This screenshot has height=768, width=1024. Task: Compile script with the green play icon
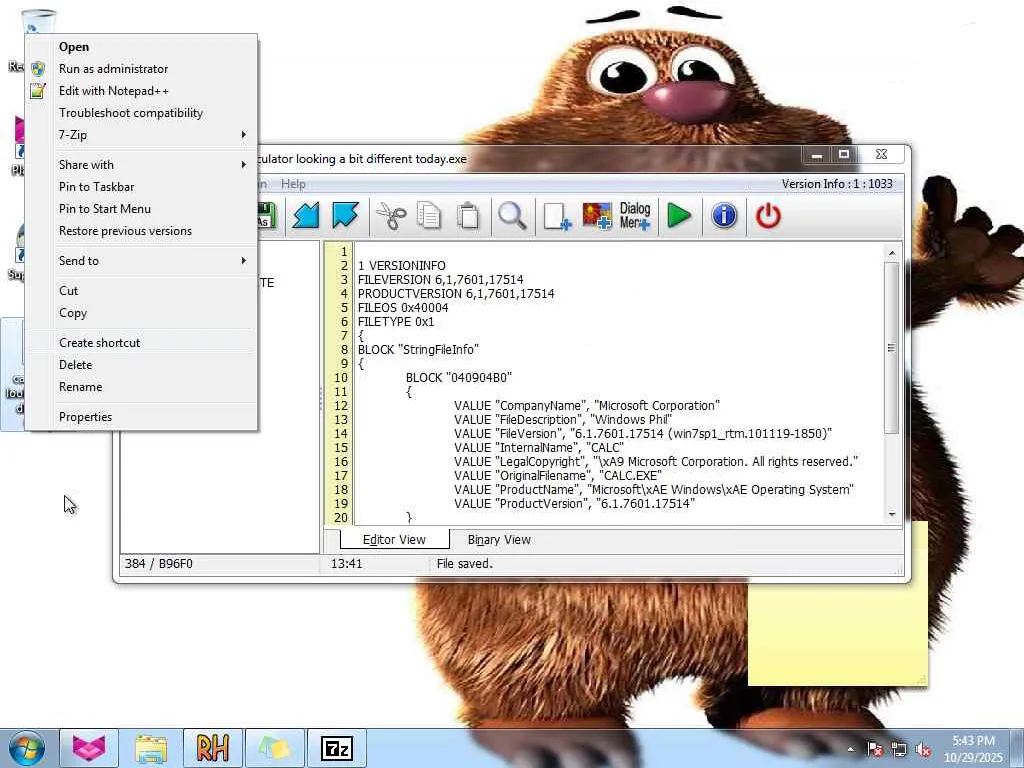[679, 216]
